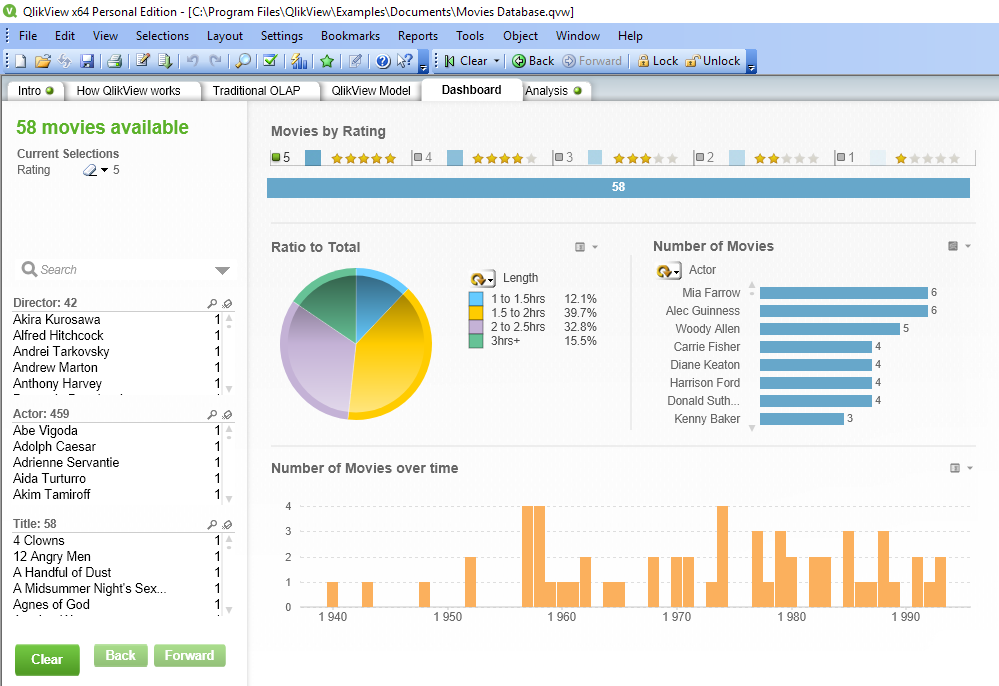
Task: Clear Title selections with its eraser icon
Action: click(227, 525)
